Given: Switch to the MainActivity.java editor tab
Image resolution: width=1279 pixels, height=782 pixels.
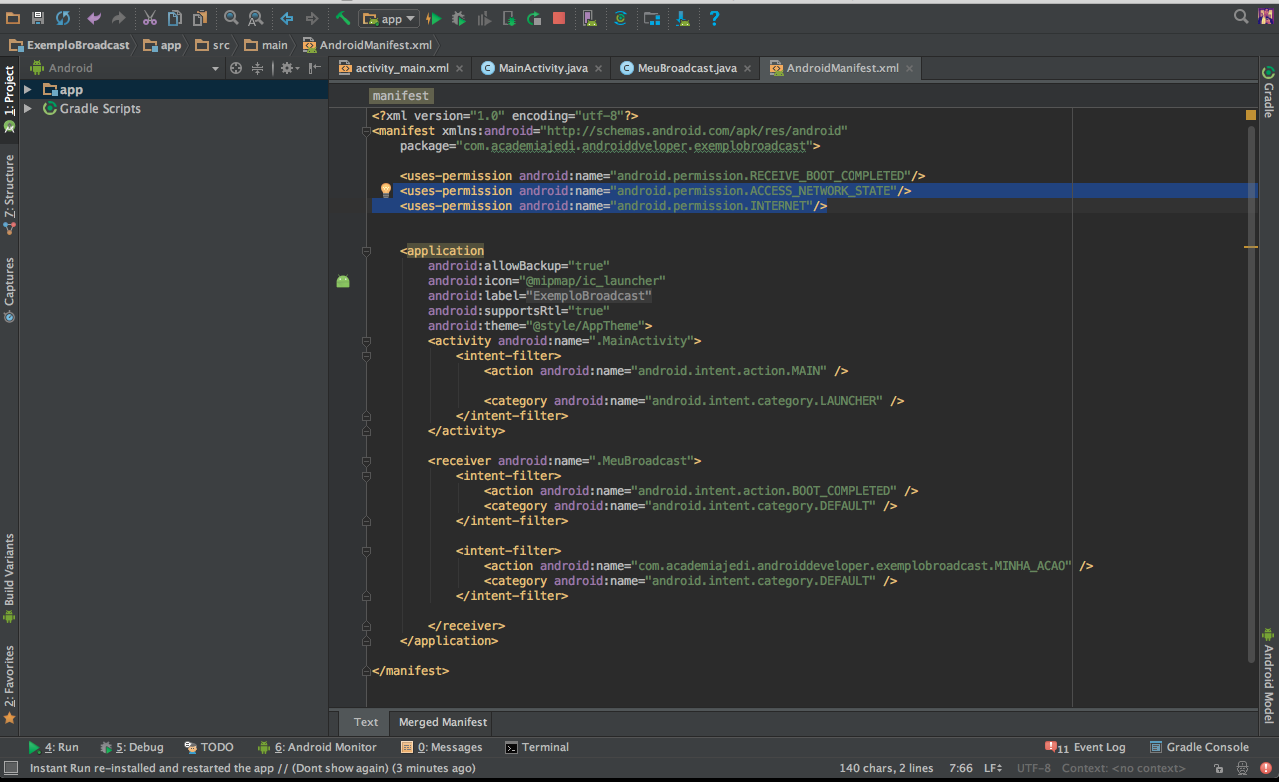Looking at the screenshot, I should click(x=543, y=68).
